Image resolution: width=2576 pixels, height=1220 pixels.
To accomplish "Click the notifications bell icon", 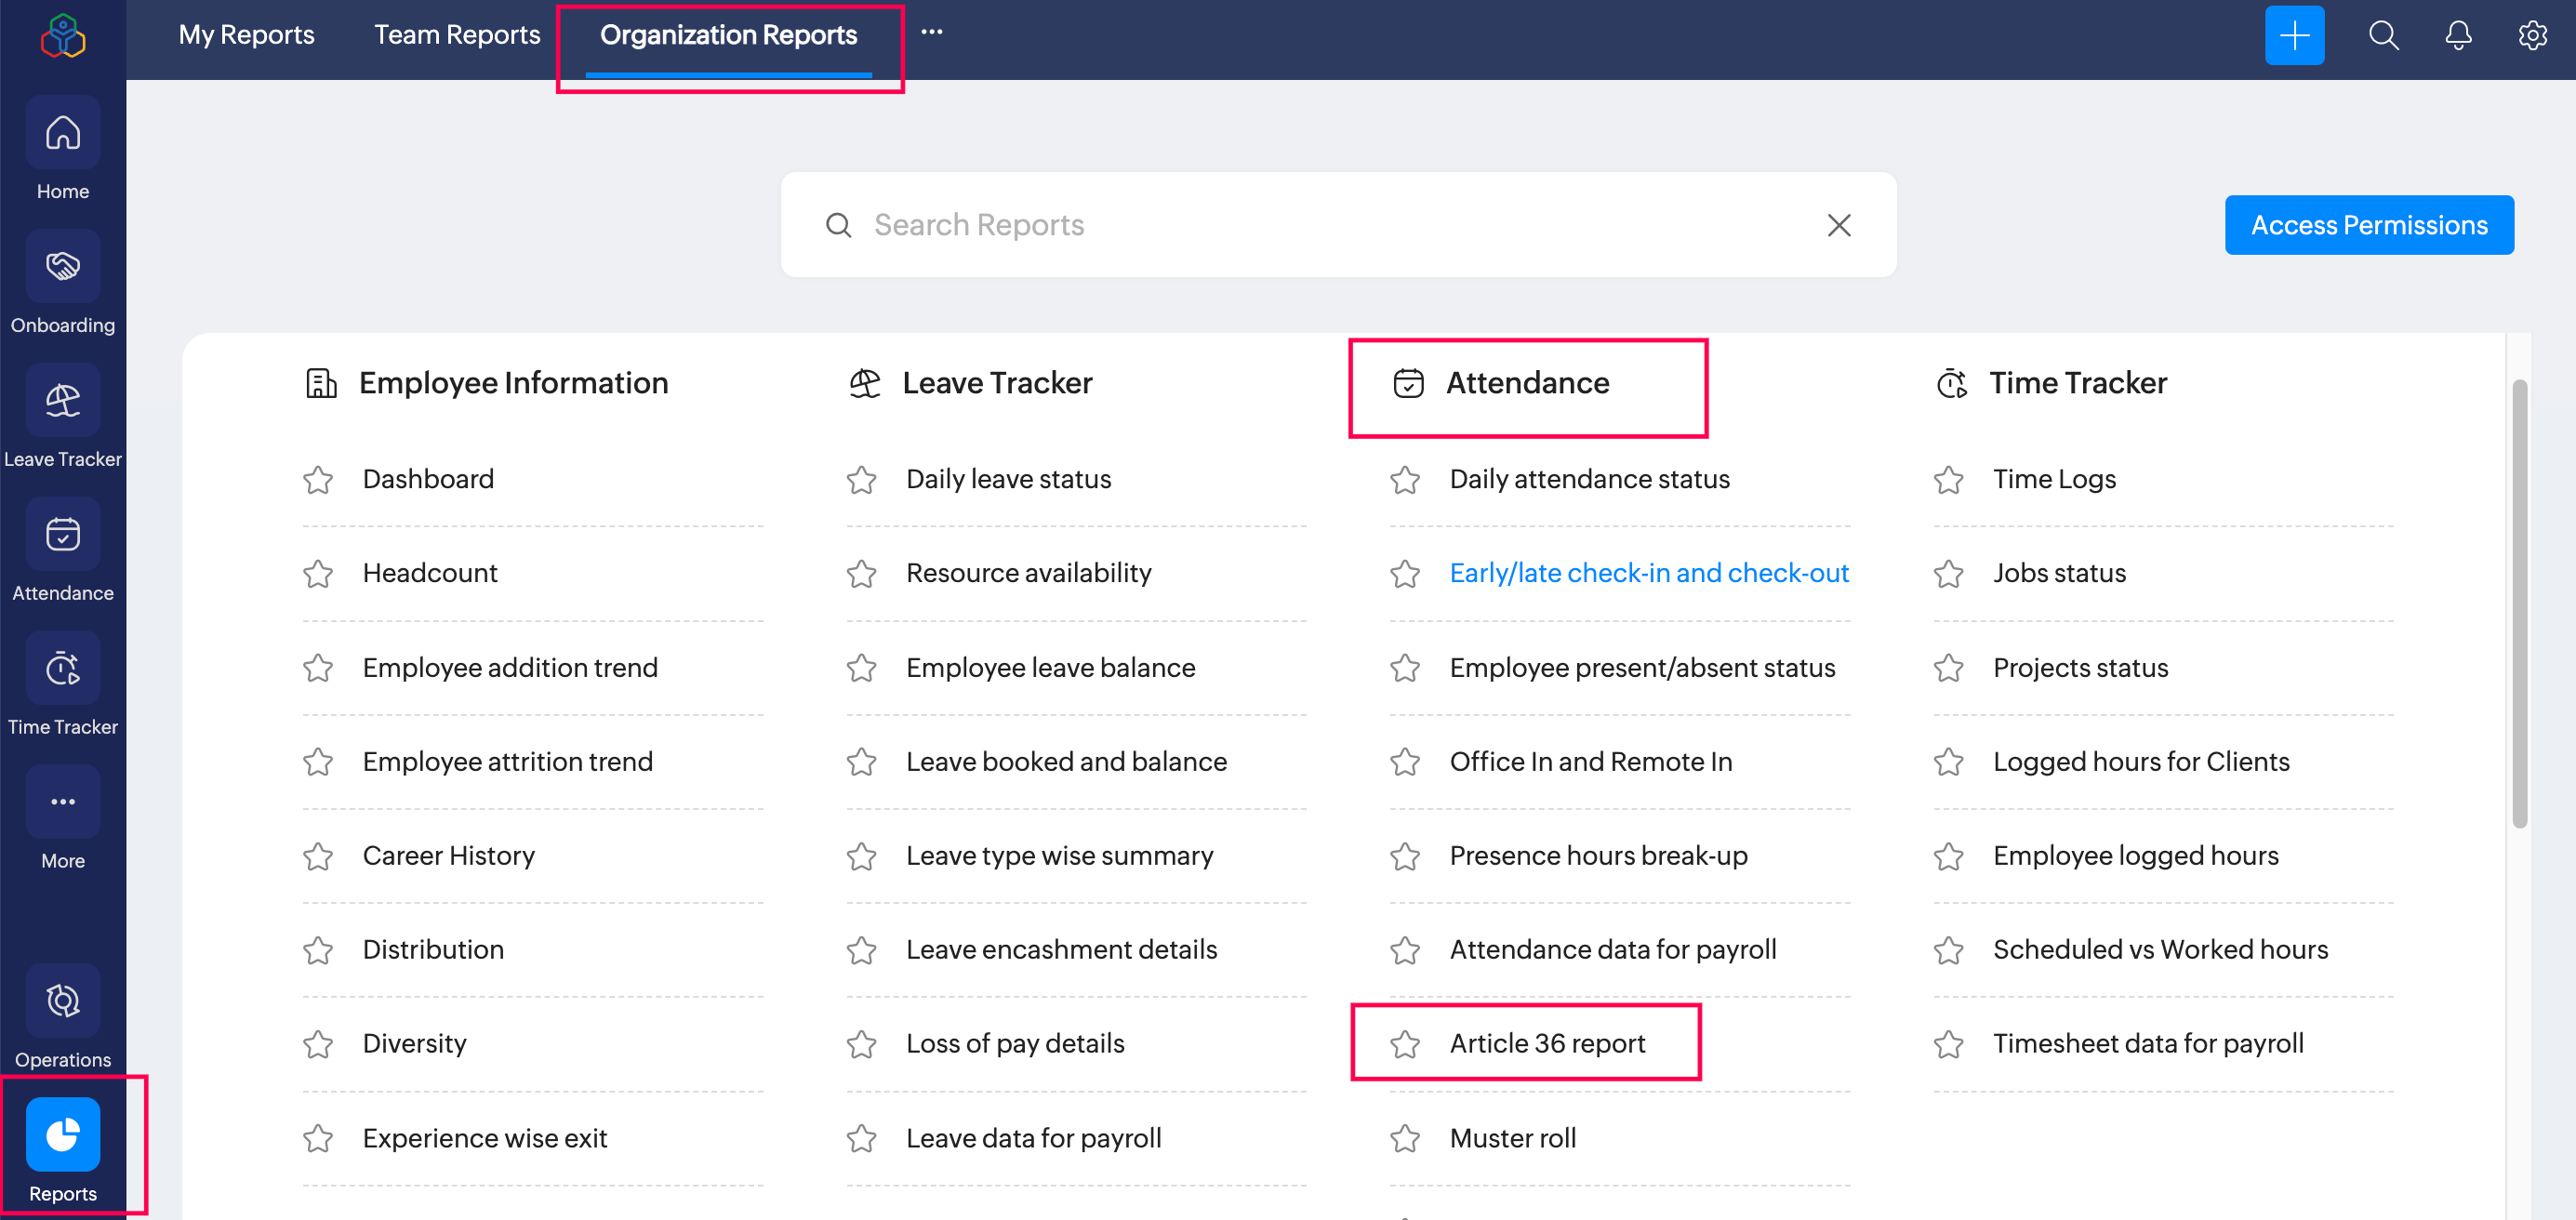I will [x=2457, y=35].
